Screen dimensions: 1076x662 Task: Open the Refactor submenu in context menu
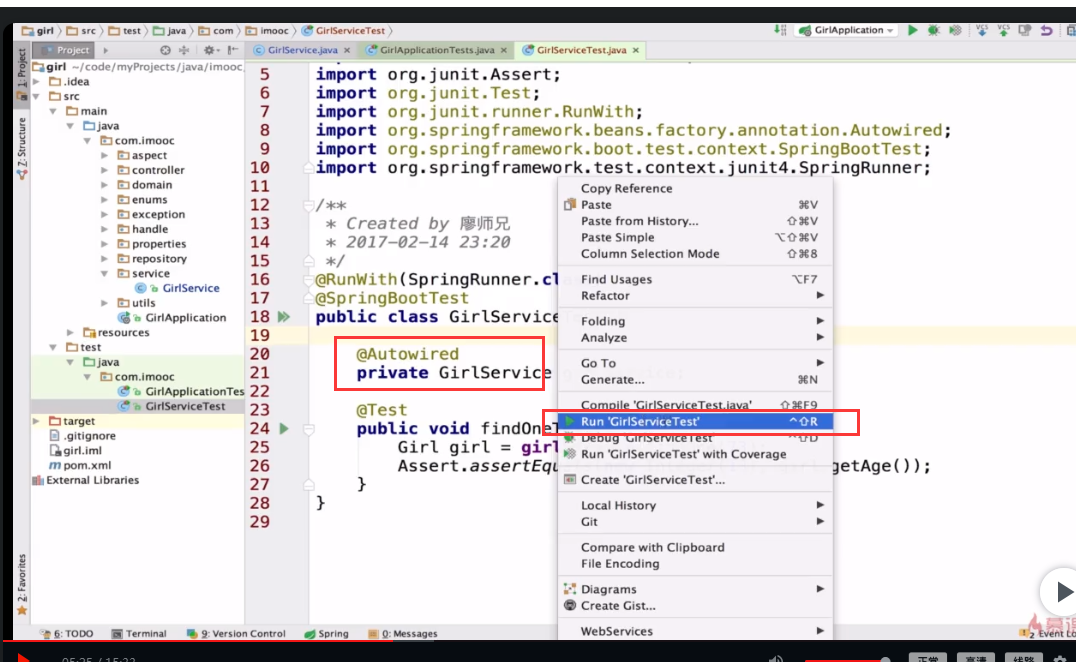point(695,296)
